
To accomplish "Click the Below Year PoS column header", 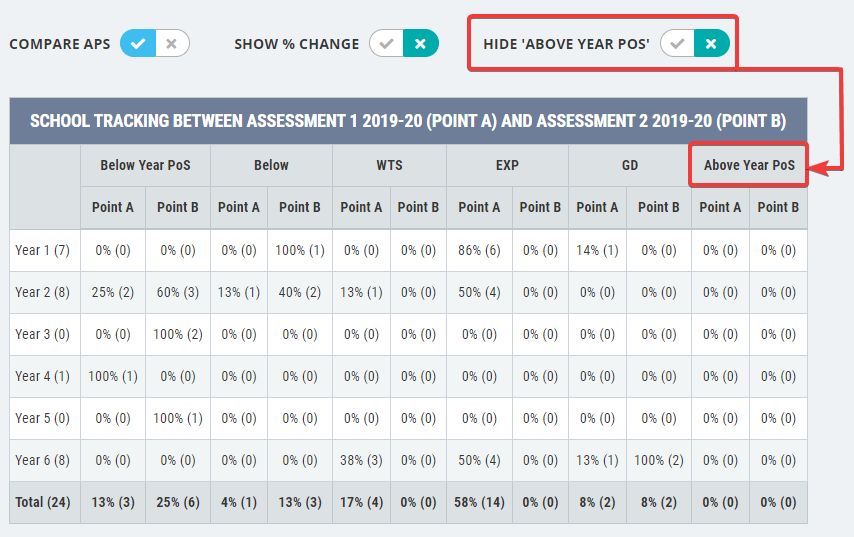I will click(145, 165).
